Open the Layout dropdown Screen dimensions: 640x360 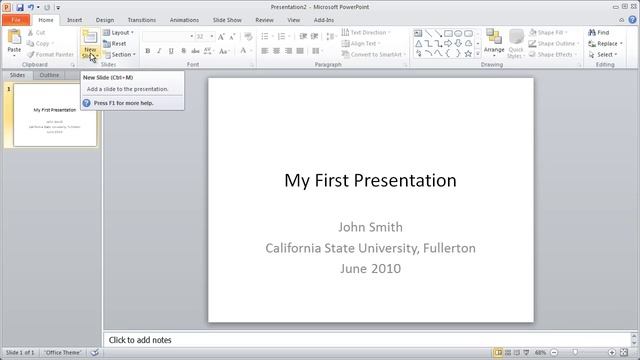coord(118,32)
